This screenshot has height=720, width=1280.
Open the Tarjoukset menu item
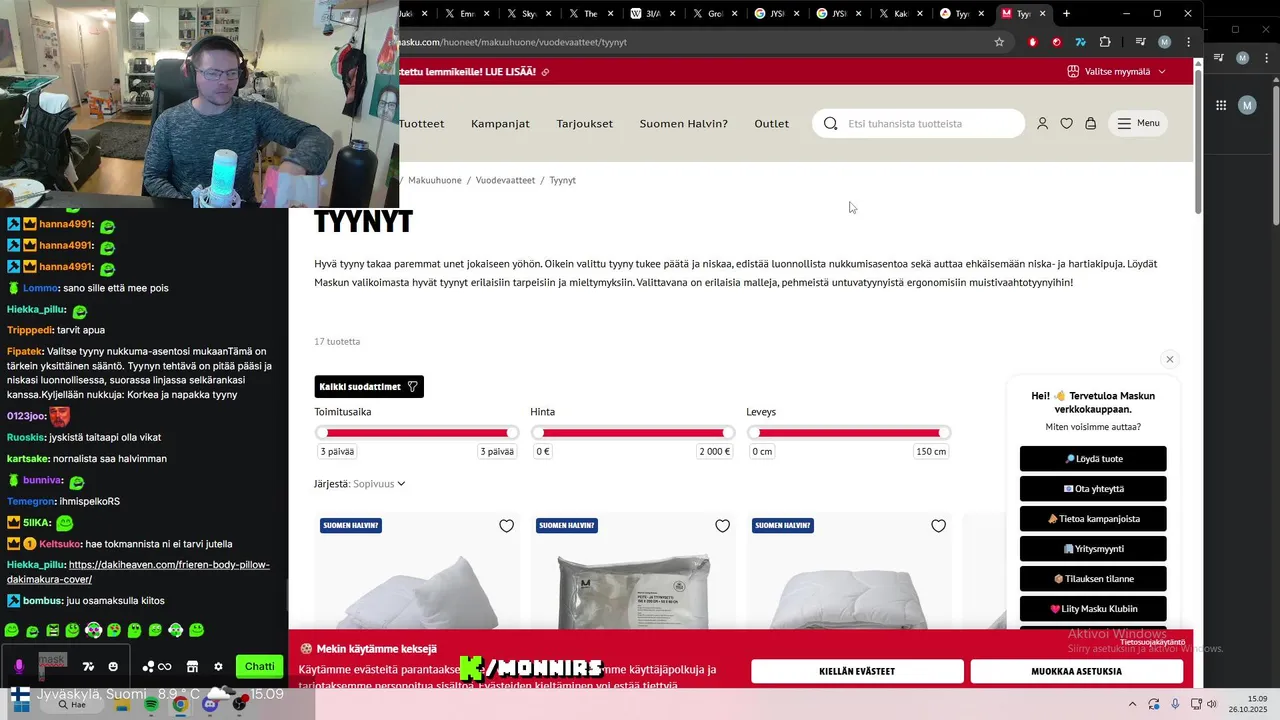(x=585, y=124)
